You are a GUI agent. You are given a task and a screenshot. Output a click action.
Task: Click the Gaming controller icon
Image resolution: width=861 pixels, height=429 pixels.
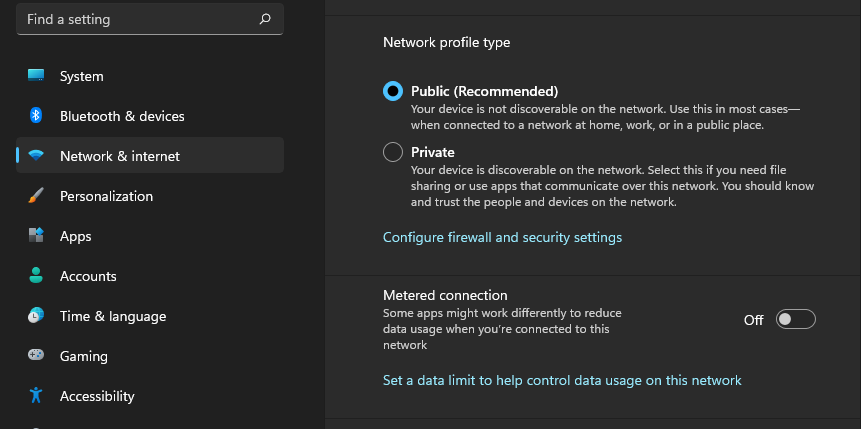click(36, 356)
